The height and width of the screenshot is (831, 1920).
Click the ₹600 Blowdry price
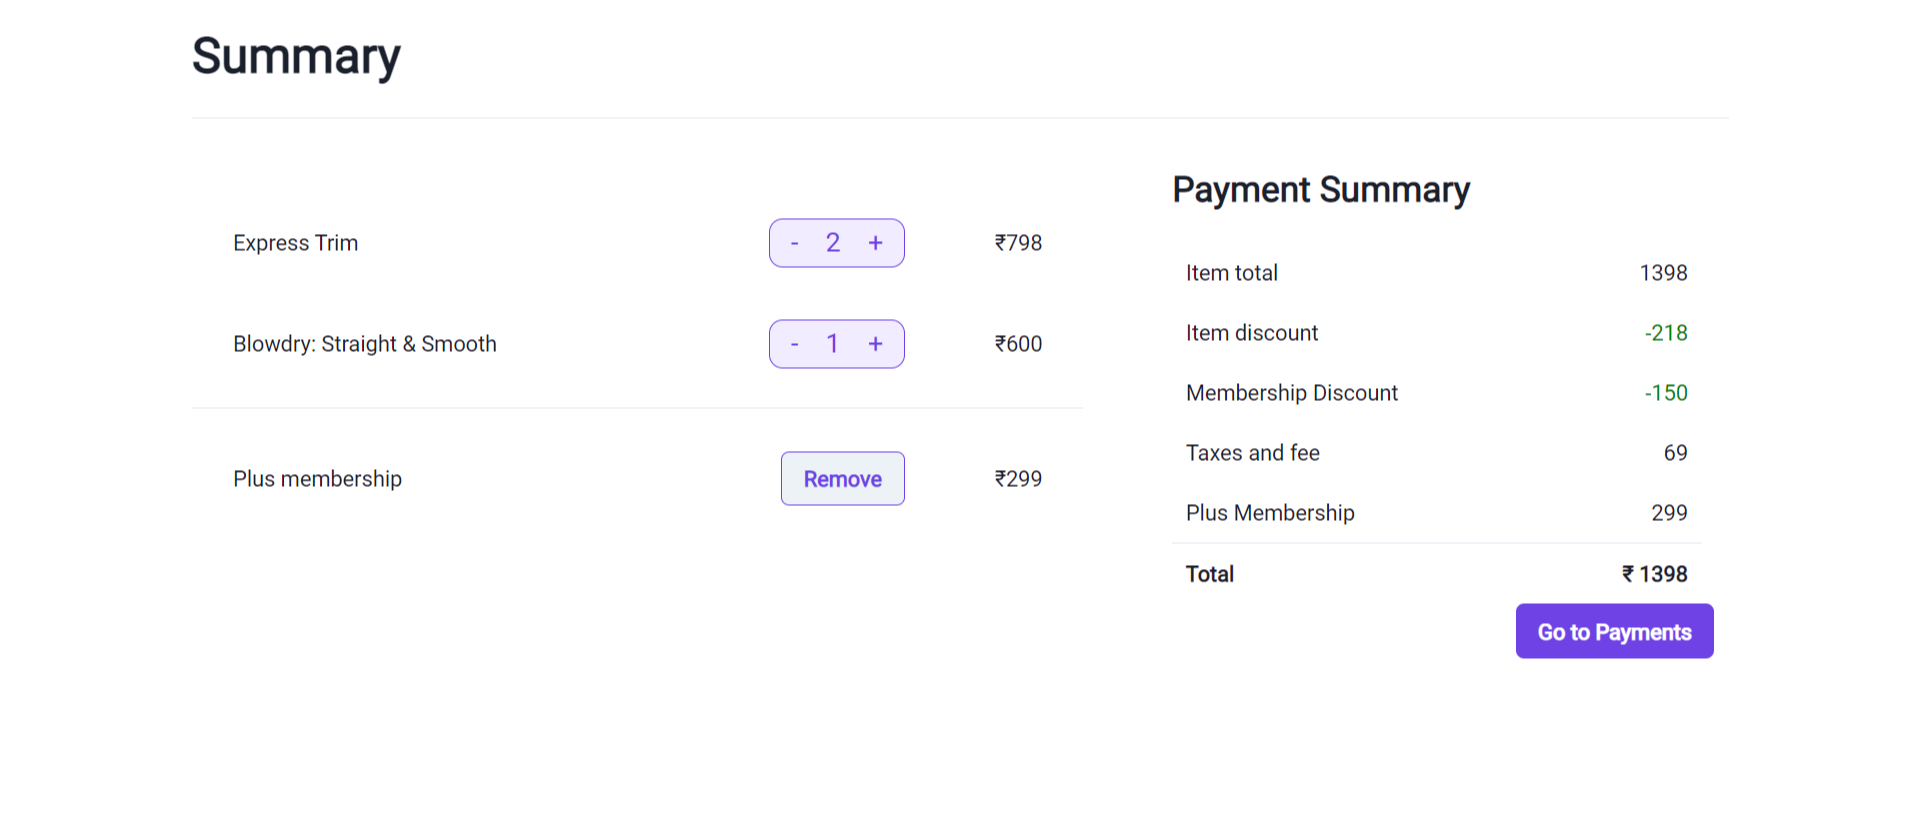click(x=1018, y=344)
